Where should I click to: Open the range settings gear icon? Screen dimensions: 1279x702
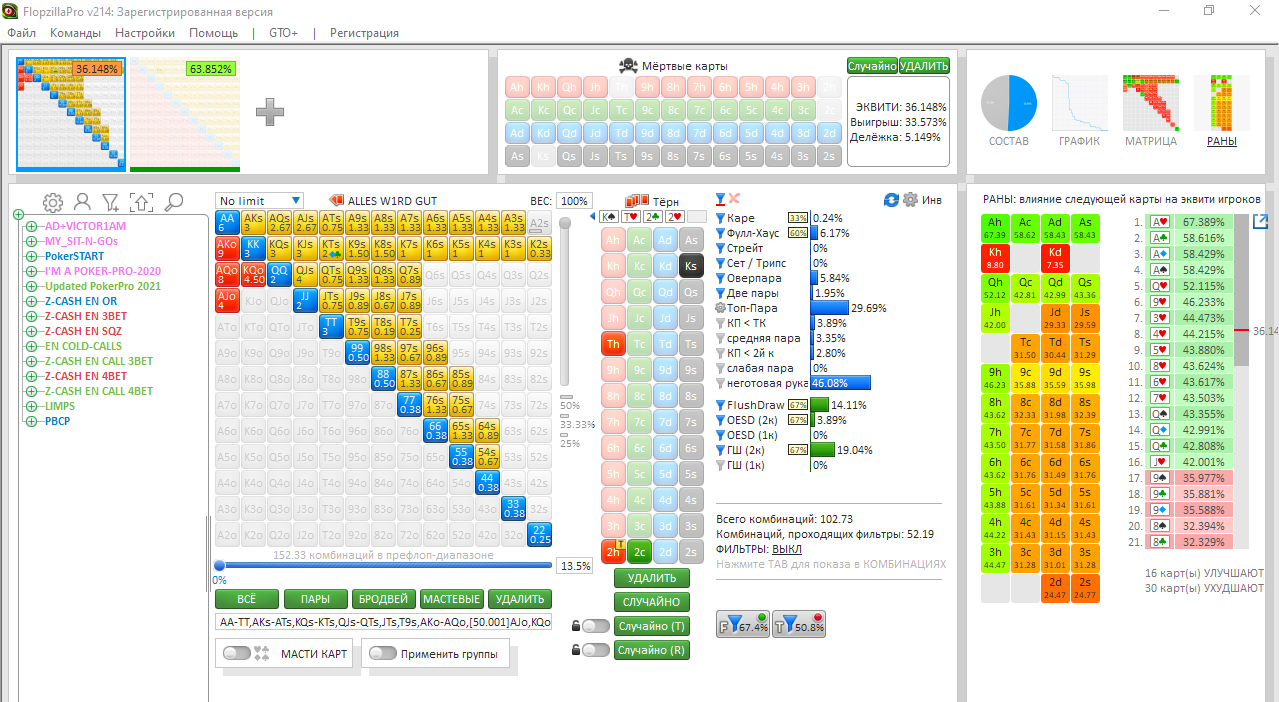coord(52,202)
